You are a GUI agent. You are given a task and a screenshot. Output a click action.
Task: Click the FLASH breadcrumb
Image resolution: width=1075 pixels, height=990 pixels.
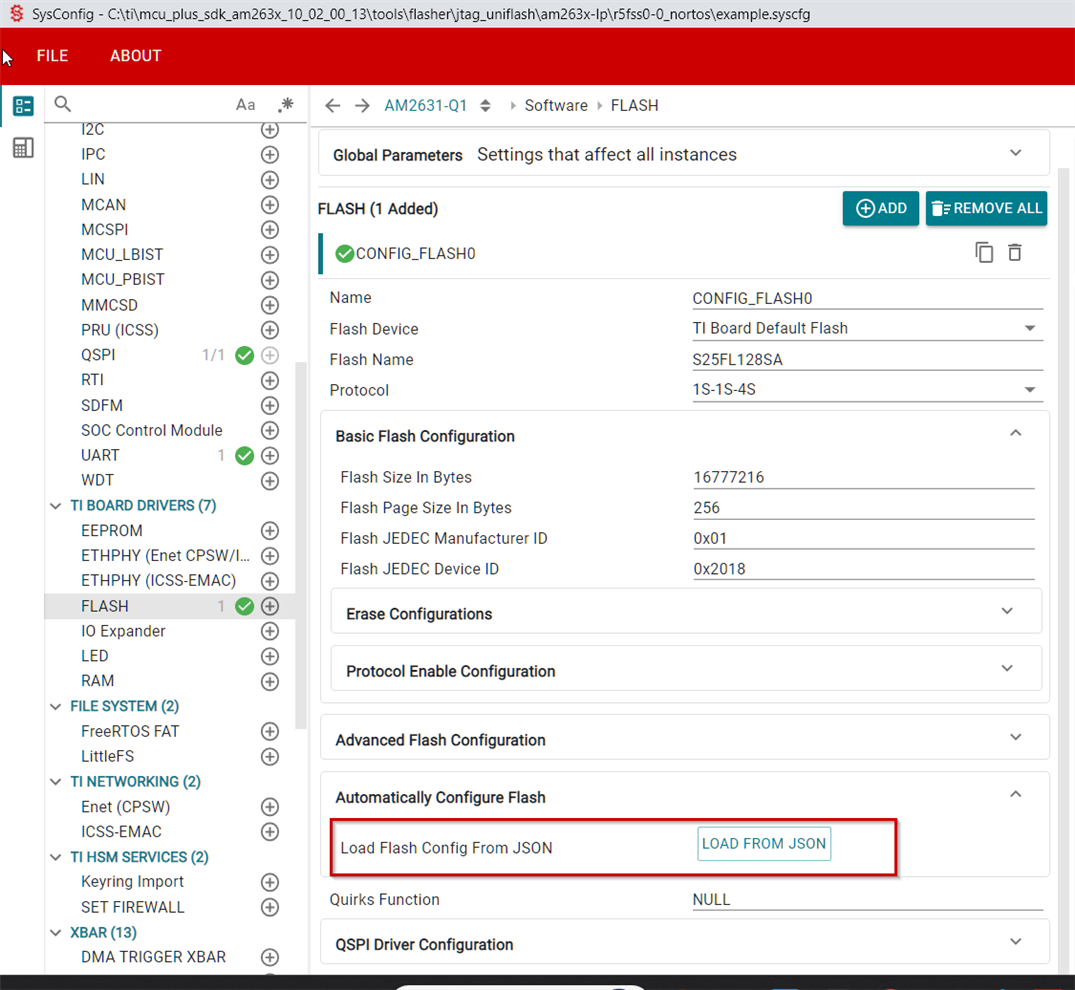634,106
